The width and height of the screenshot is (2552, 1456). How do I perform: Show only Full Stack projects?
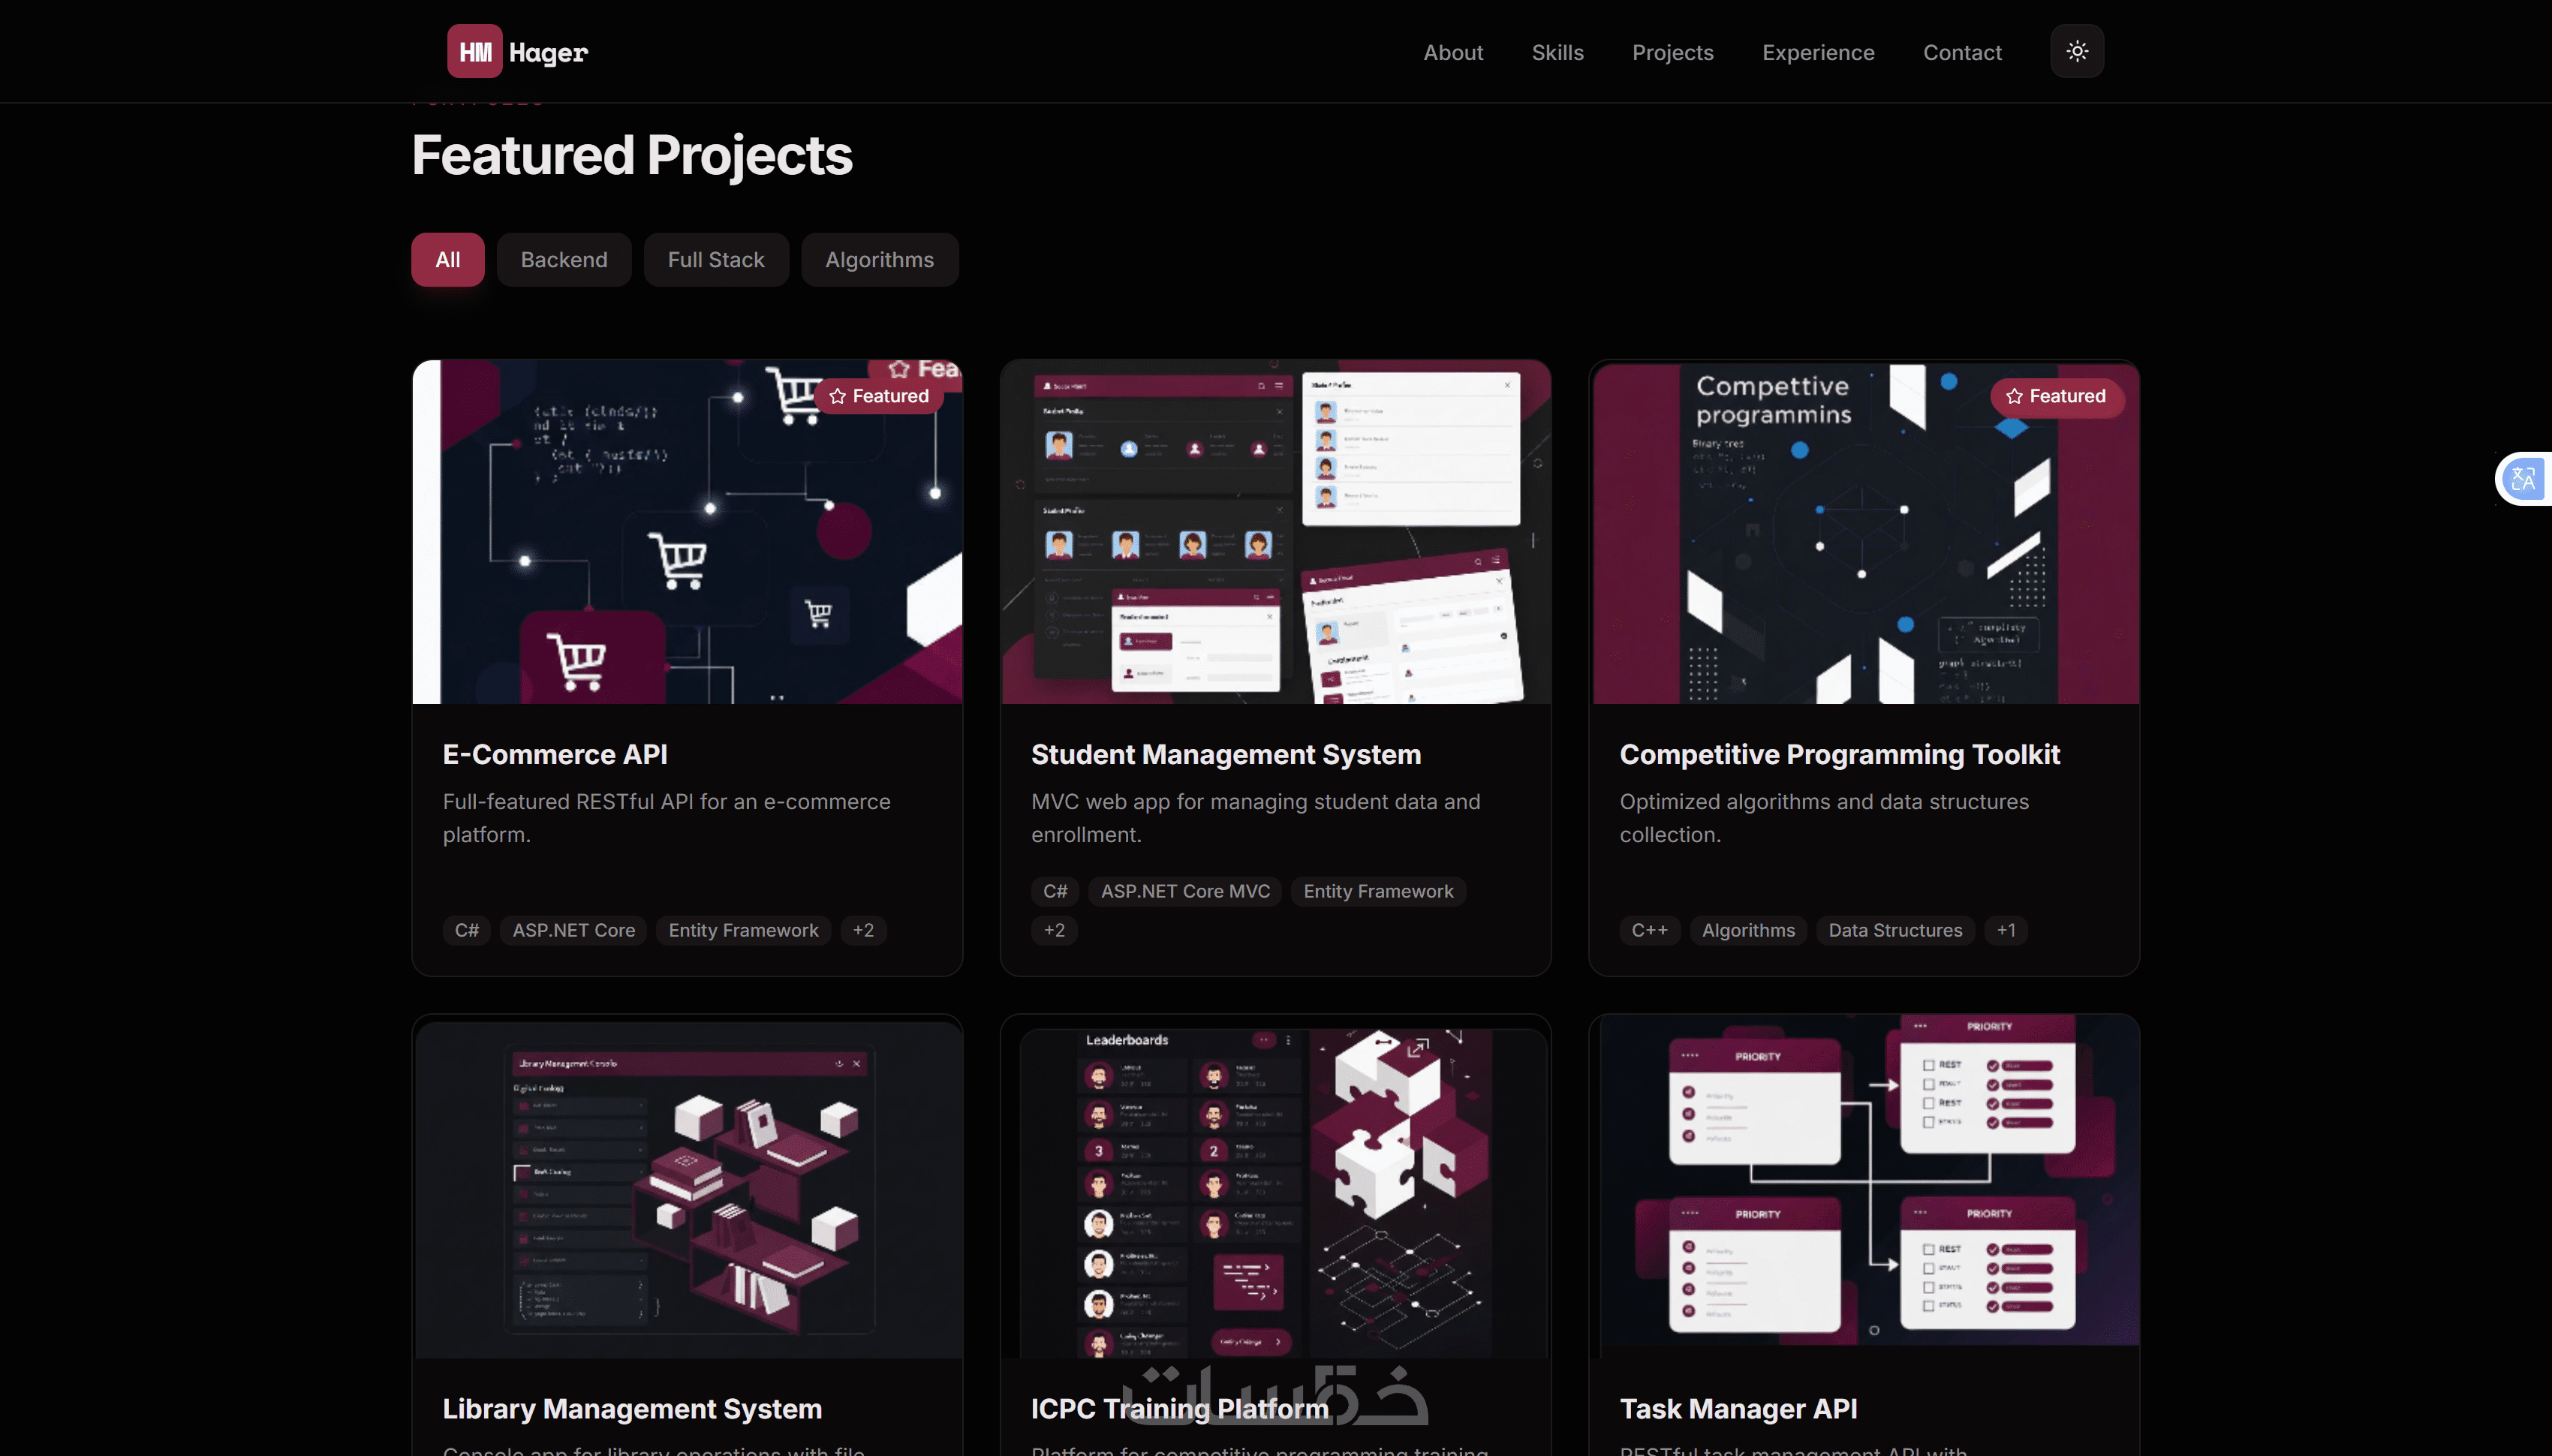point(716,260)
